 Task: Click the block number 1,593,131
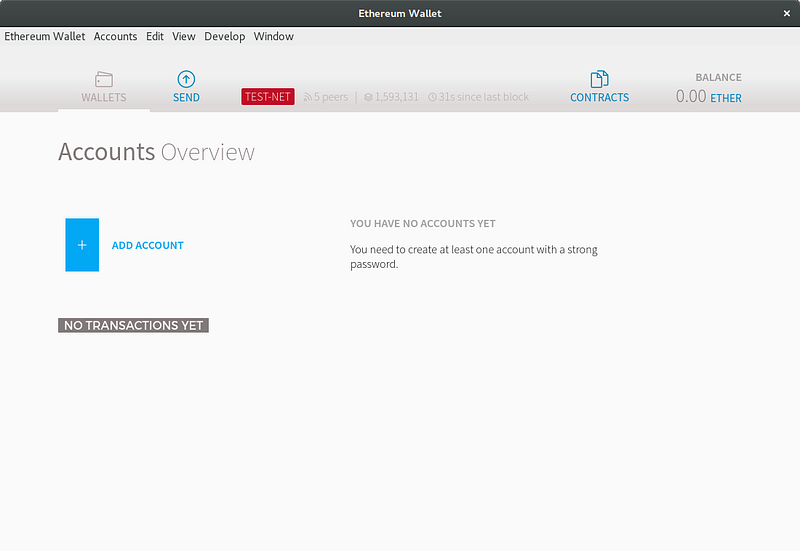click(396, 97)
